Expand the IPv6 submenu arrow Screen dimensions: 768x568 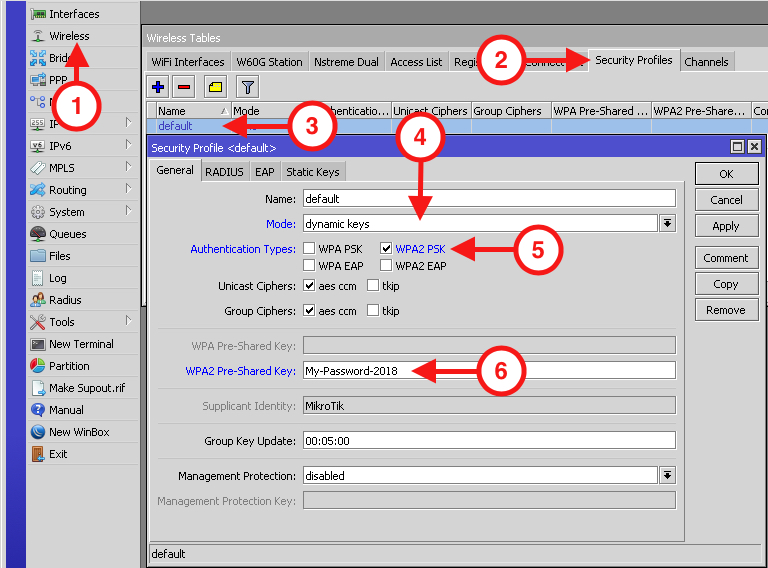tap(128, 144)
